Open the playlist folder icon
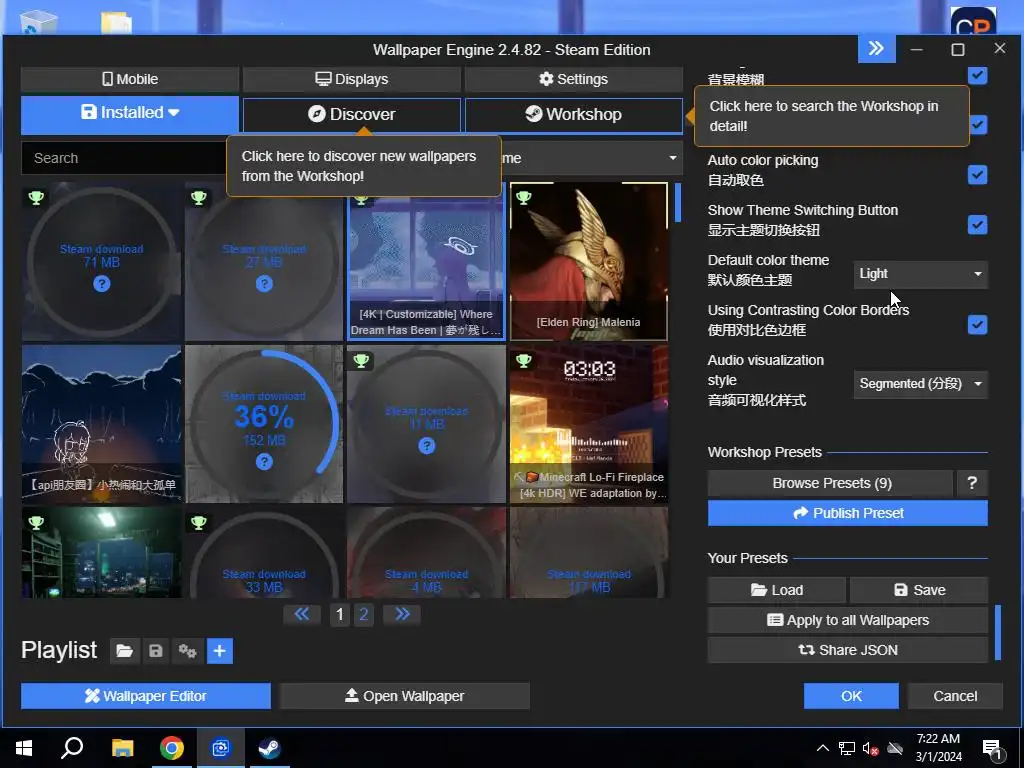Viewport: 1024px width, 768px height. [124, 651]
